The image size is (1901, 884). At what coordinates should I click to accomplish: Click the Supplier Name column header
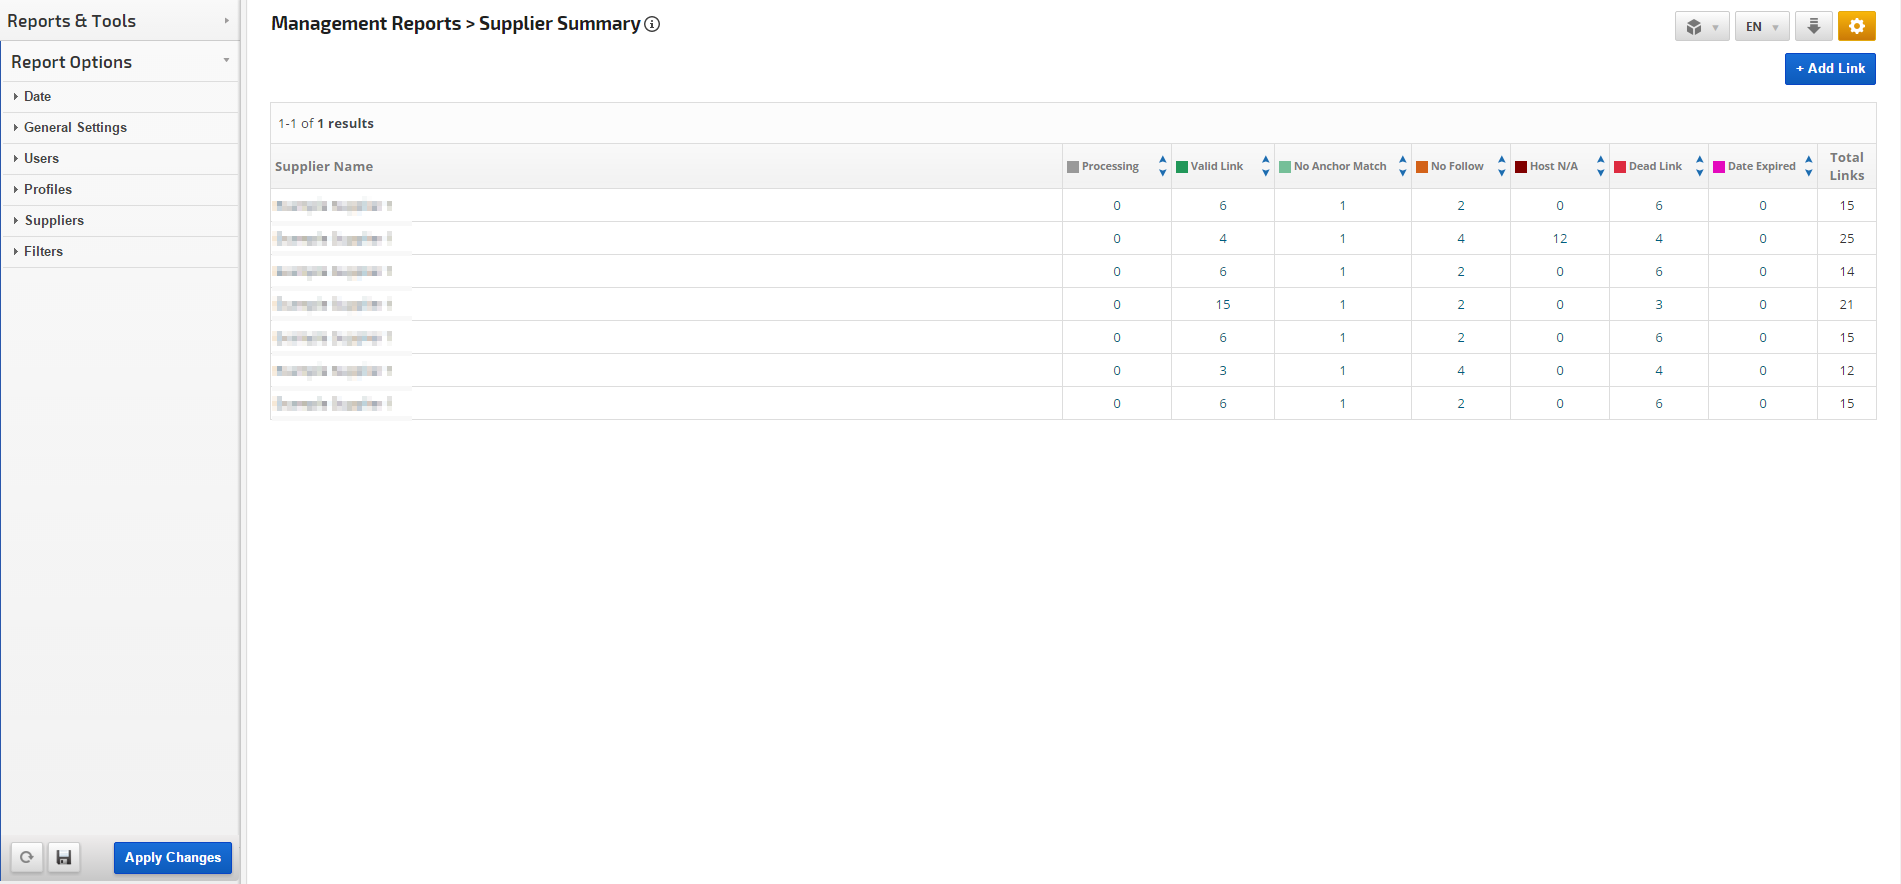point(324,167)
